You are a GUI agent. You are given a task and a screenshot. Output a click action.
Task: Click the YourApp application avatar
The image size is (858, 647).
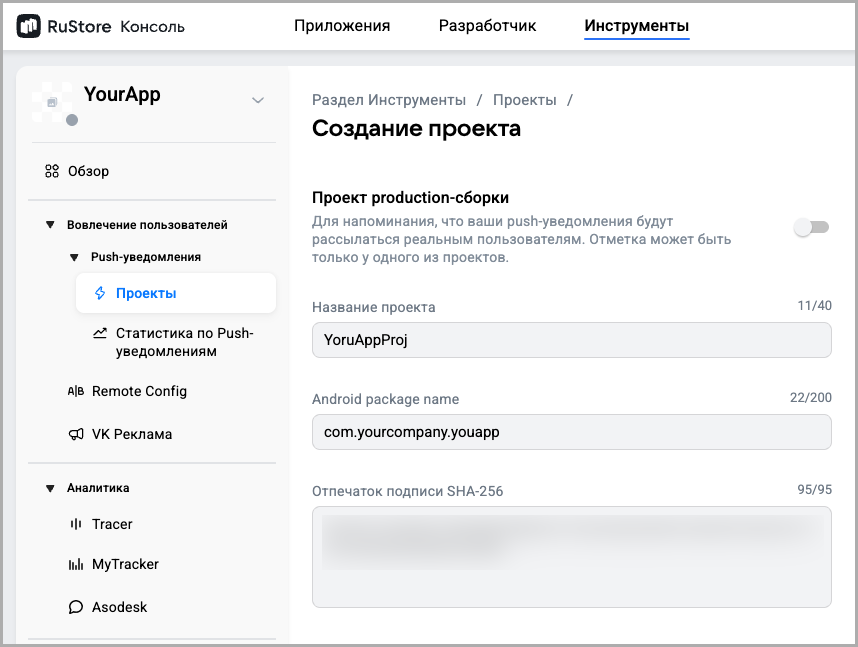tap(53, 102)
